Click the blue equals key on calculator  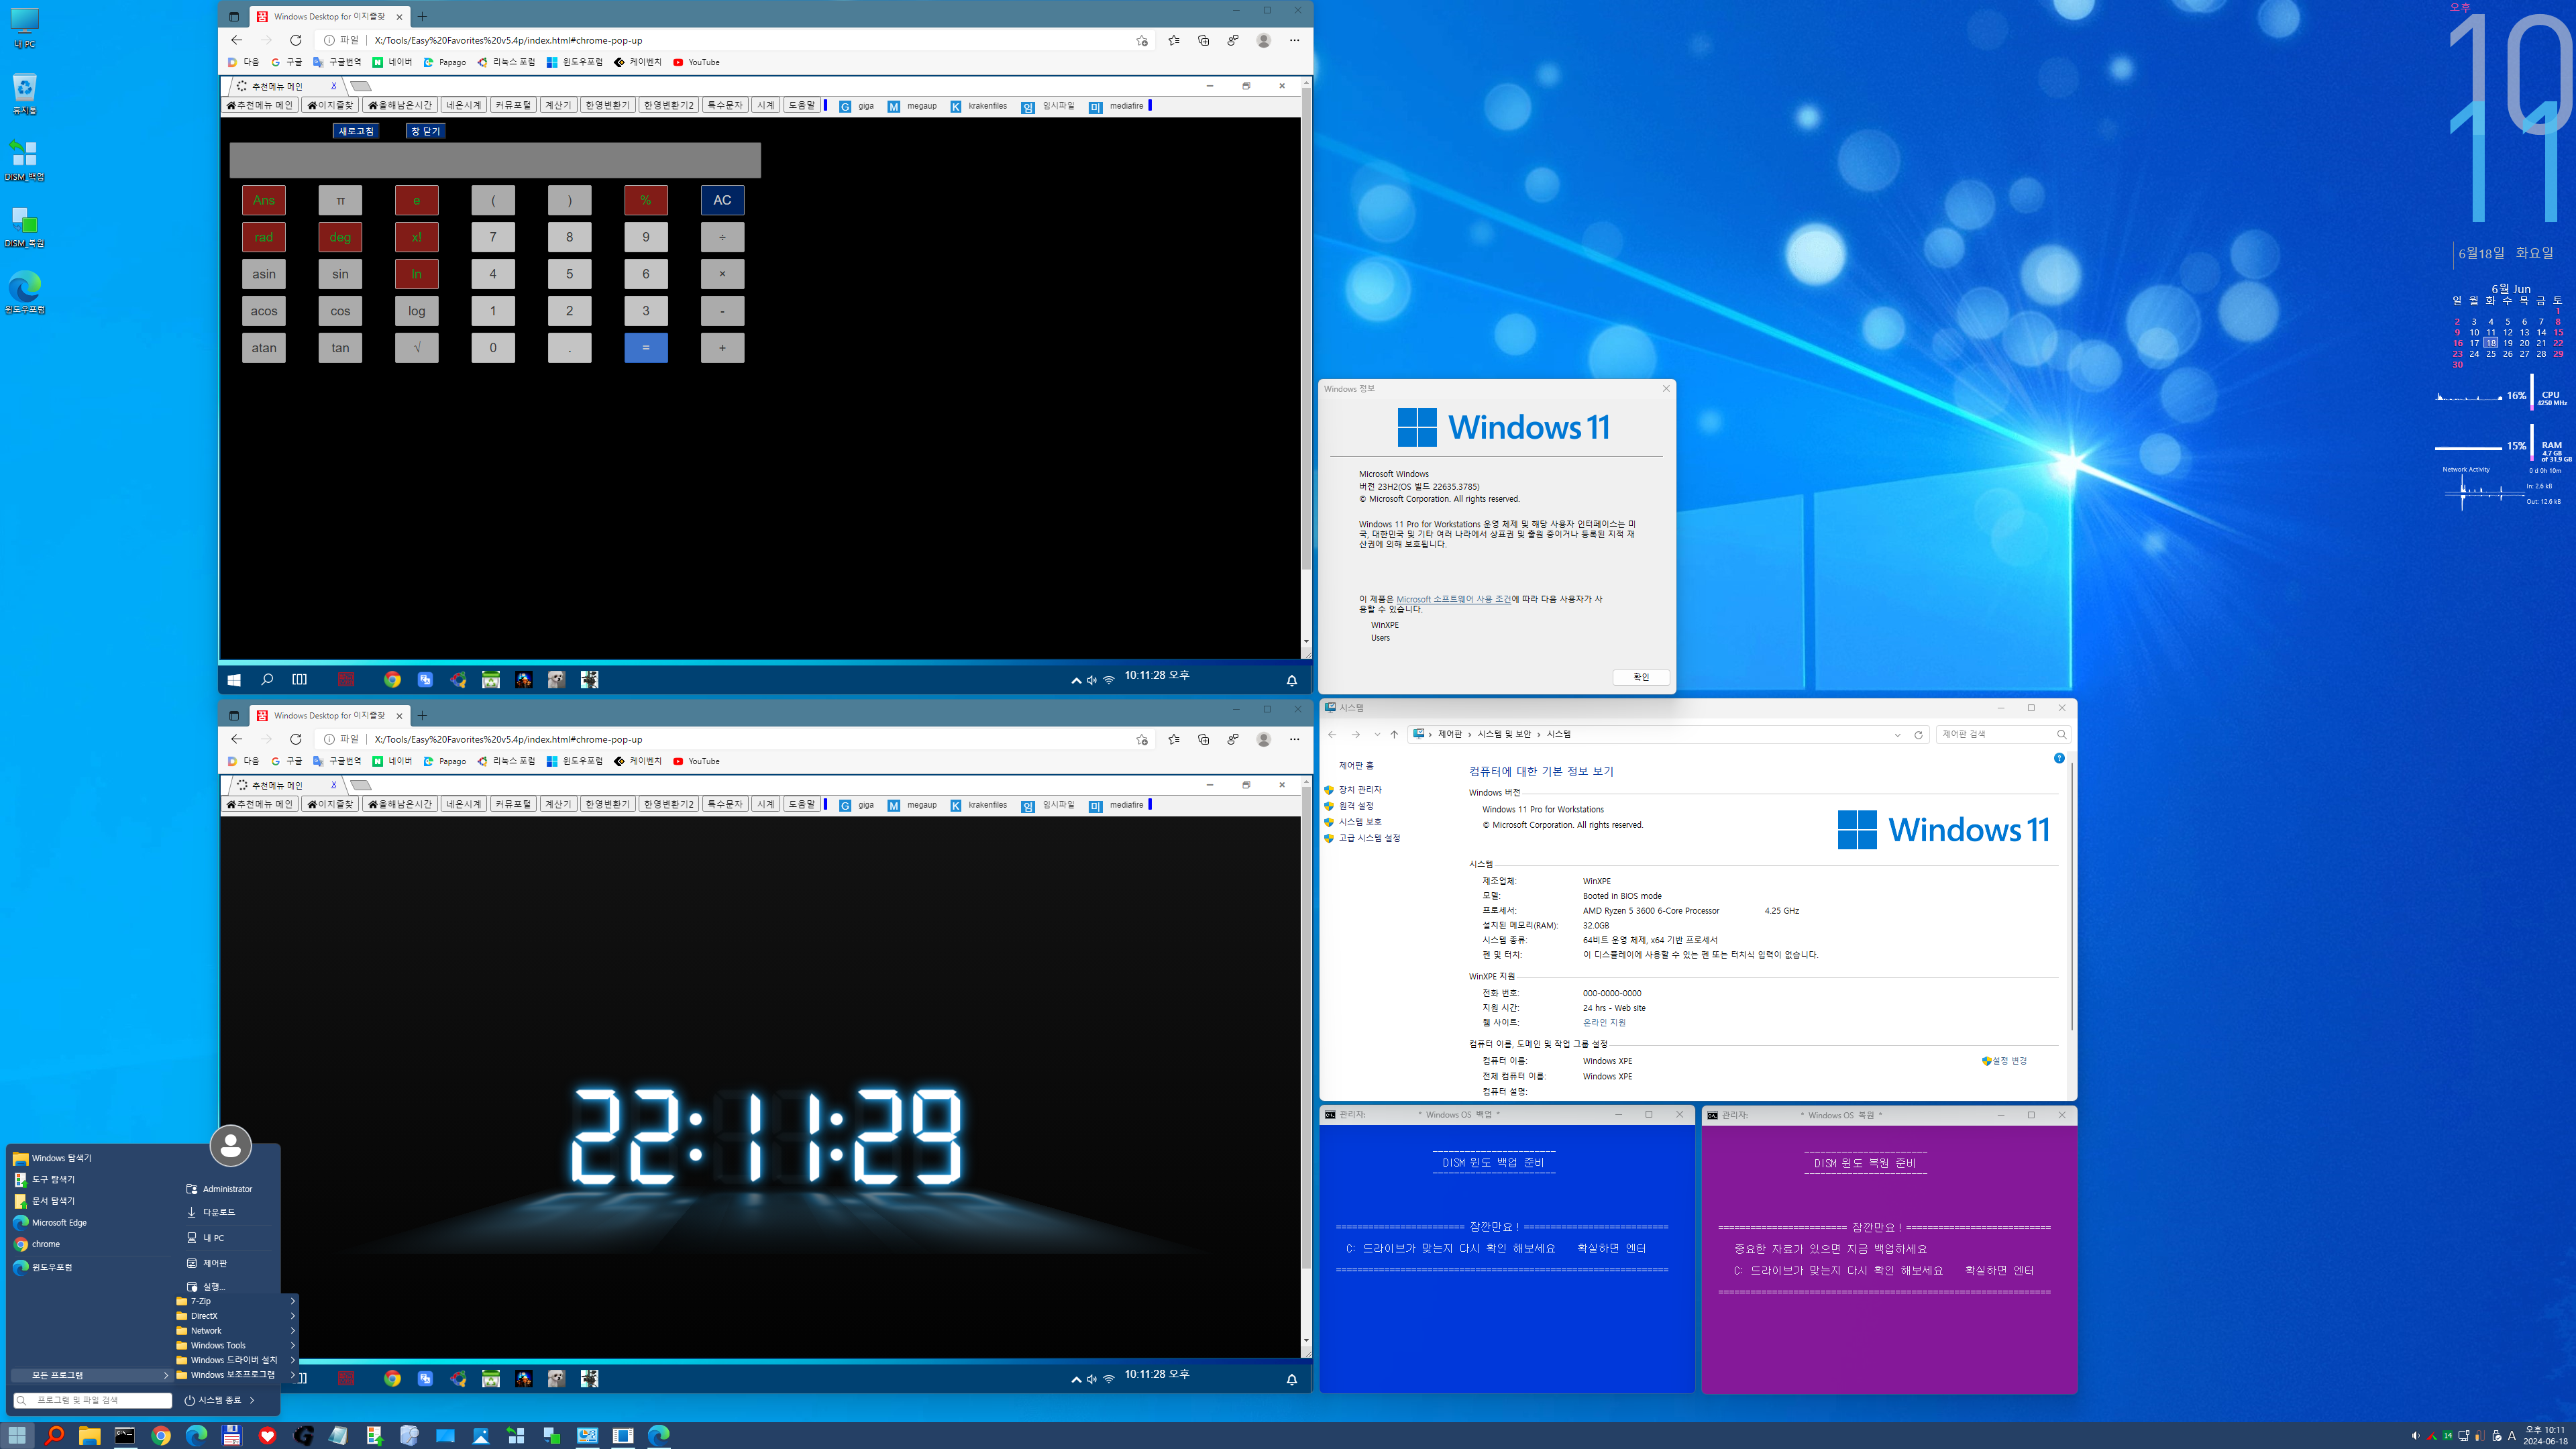646,348
